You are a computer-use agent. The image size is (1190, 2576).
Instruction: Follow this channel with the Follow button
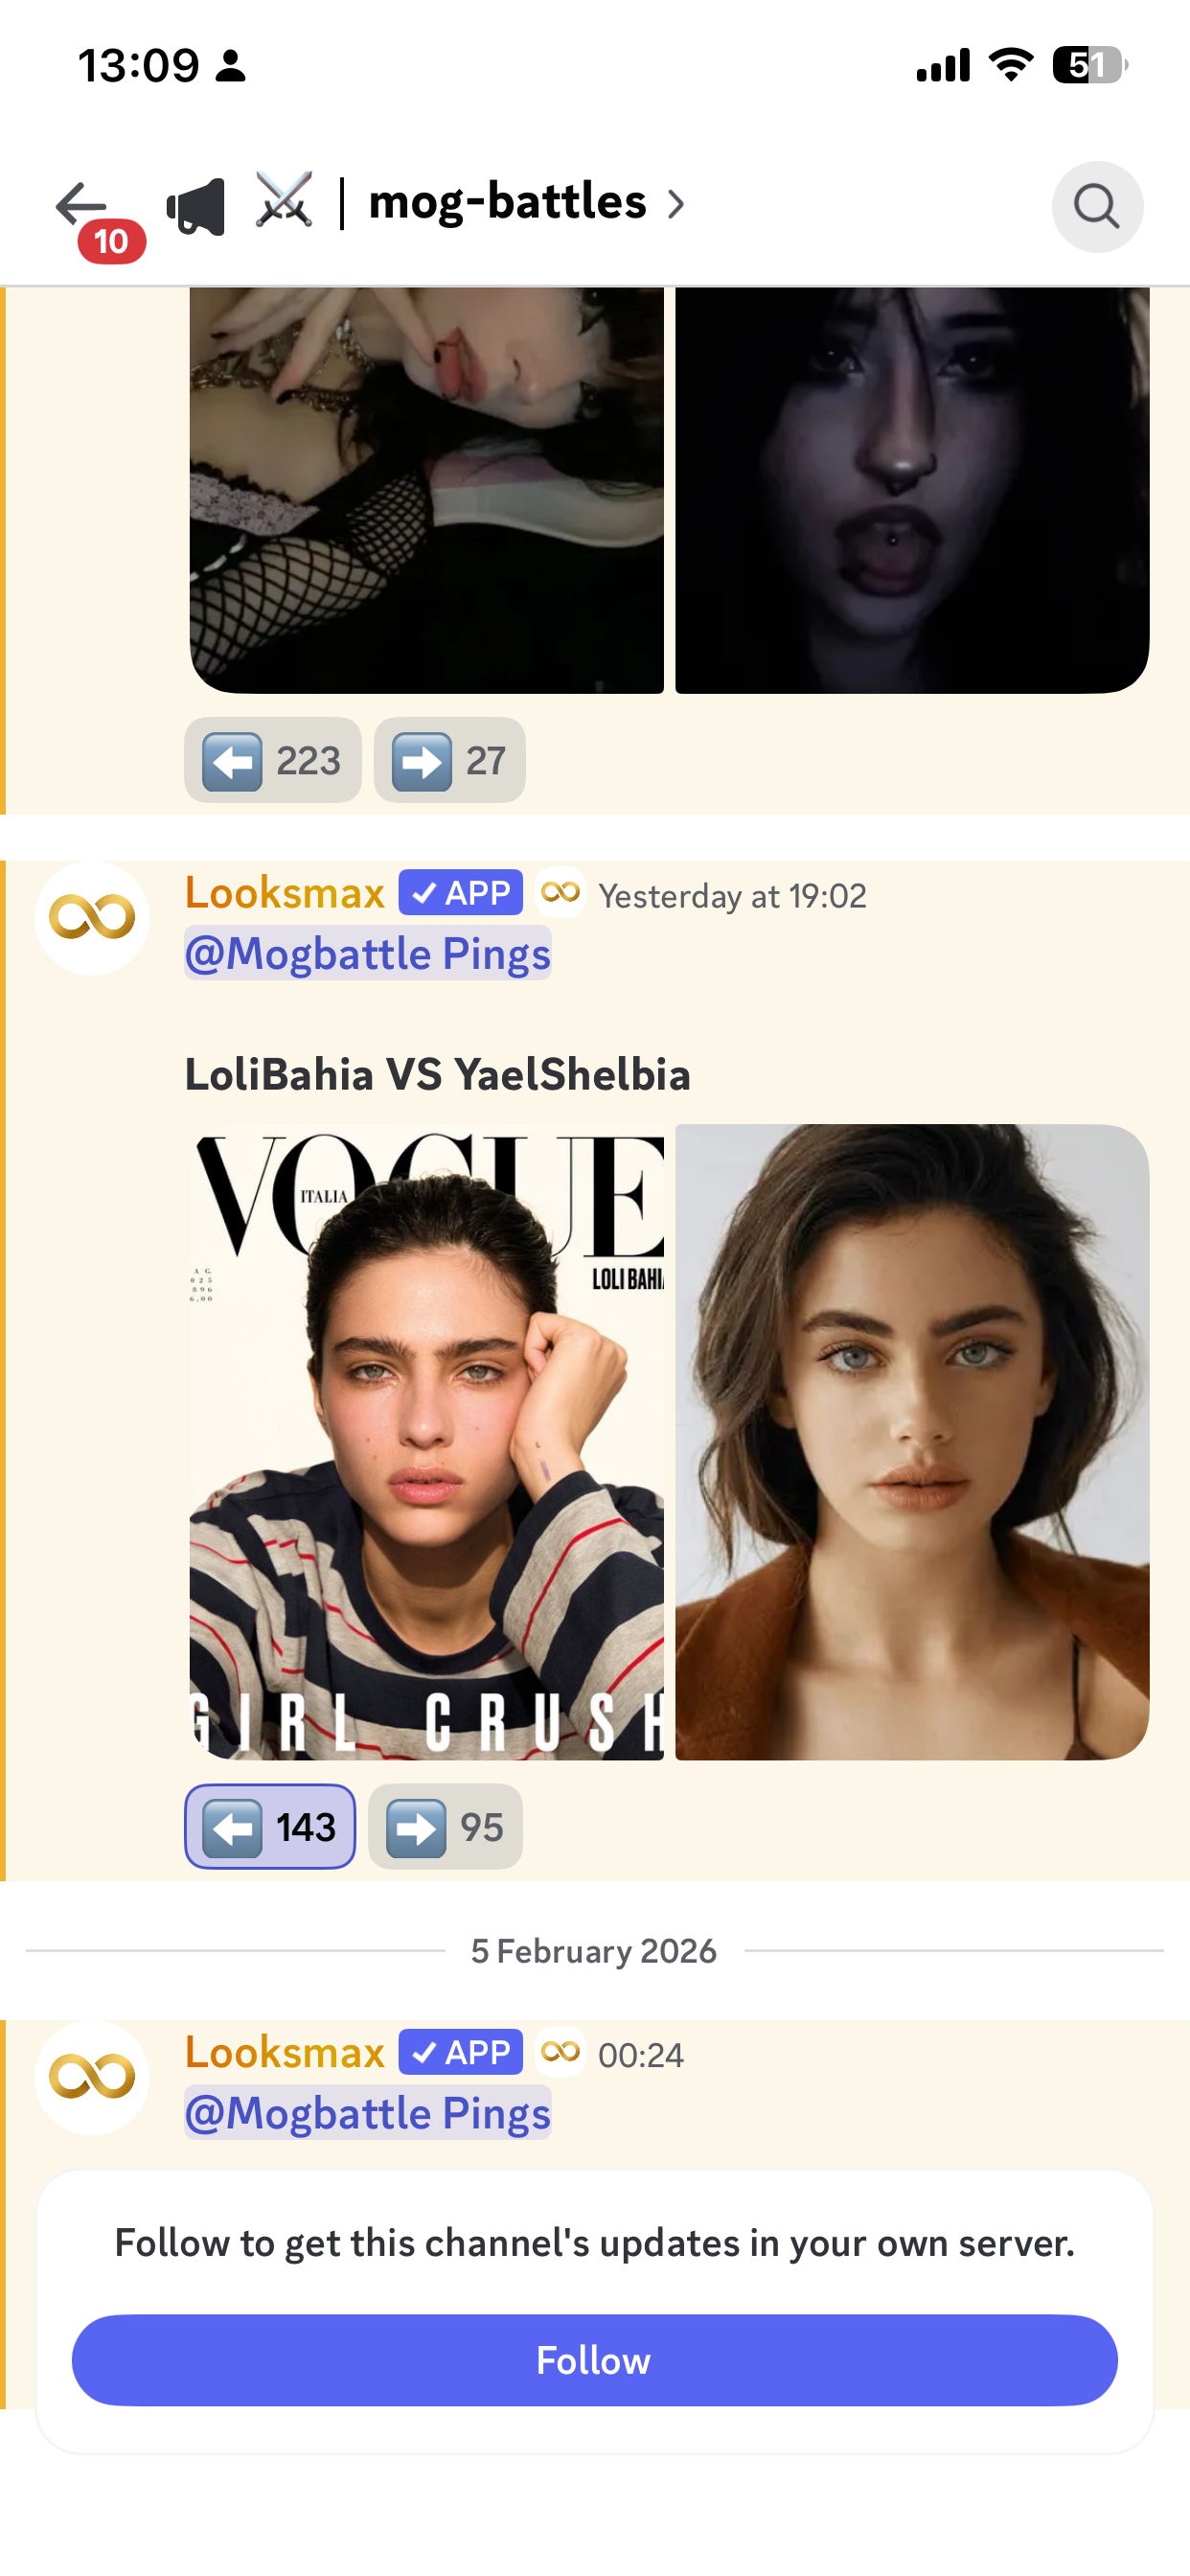point(594,2360)
